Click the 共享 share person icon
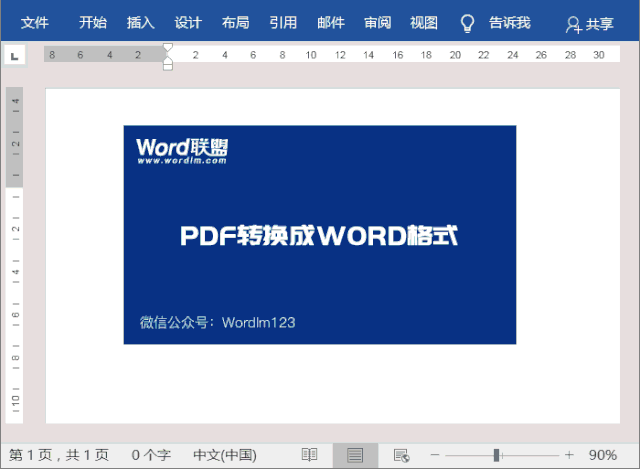 coord(573,25)
